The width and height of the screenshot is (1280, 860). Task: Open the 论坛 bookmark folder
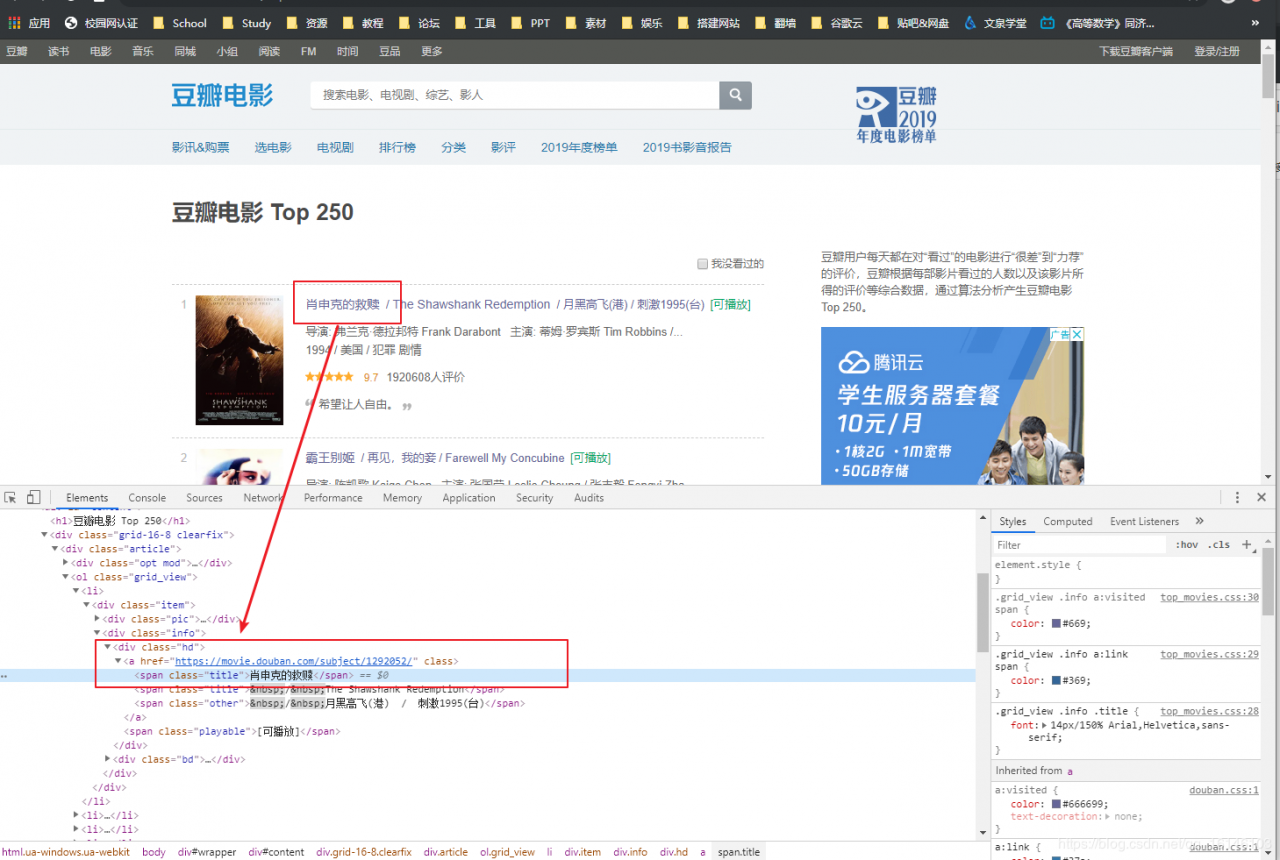click(418, 23)
